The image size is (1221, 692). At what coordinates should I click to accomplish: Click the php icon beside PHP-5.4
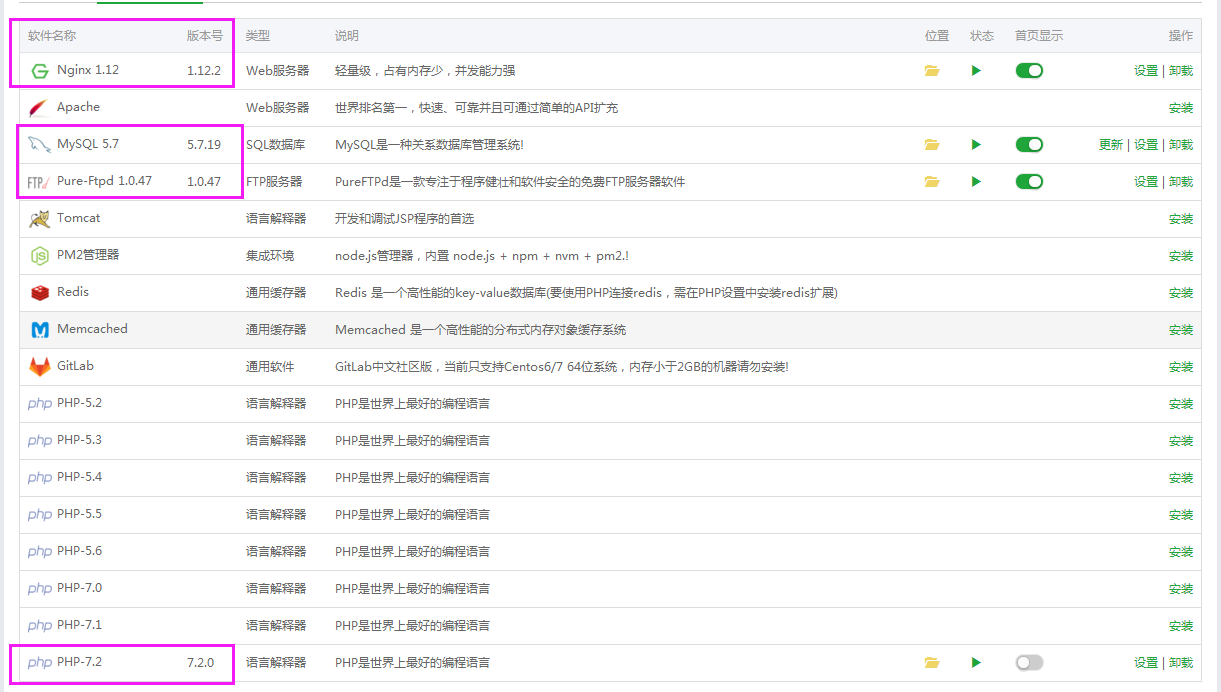coord(40,478)
